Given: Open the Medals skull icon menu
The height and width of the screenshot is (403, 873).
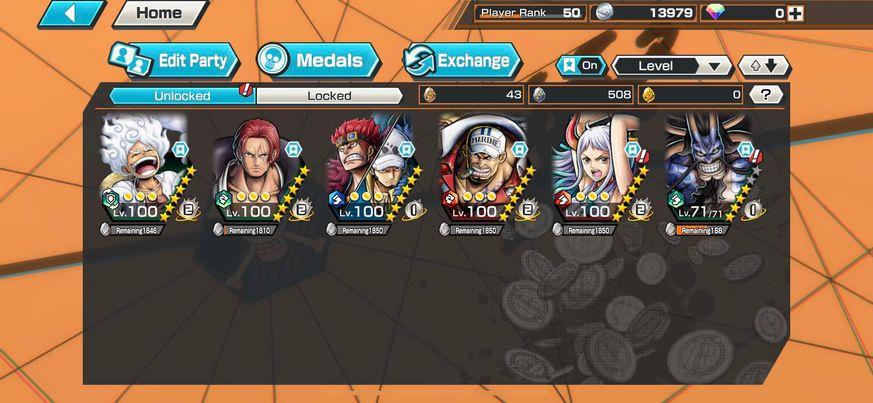Looking at the screenshot, I should point(318,60).
